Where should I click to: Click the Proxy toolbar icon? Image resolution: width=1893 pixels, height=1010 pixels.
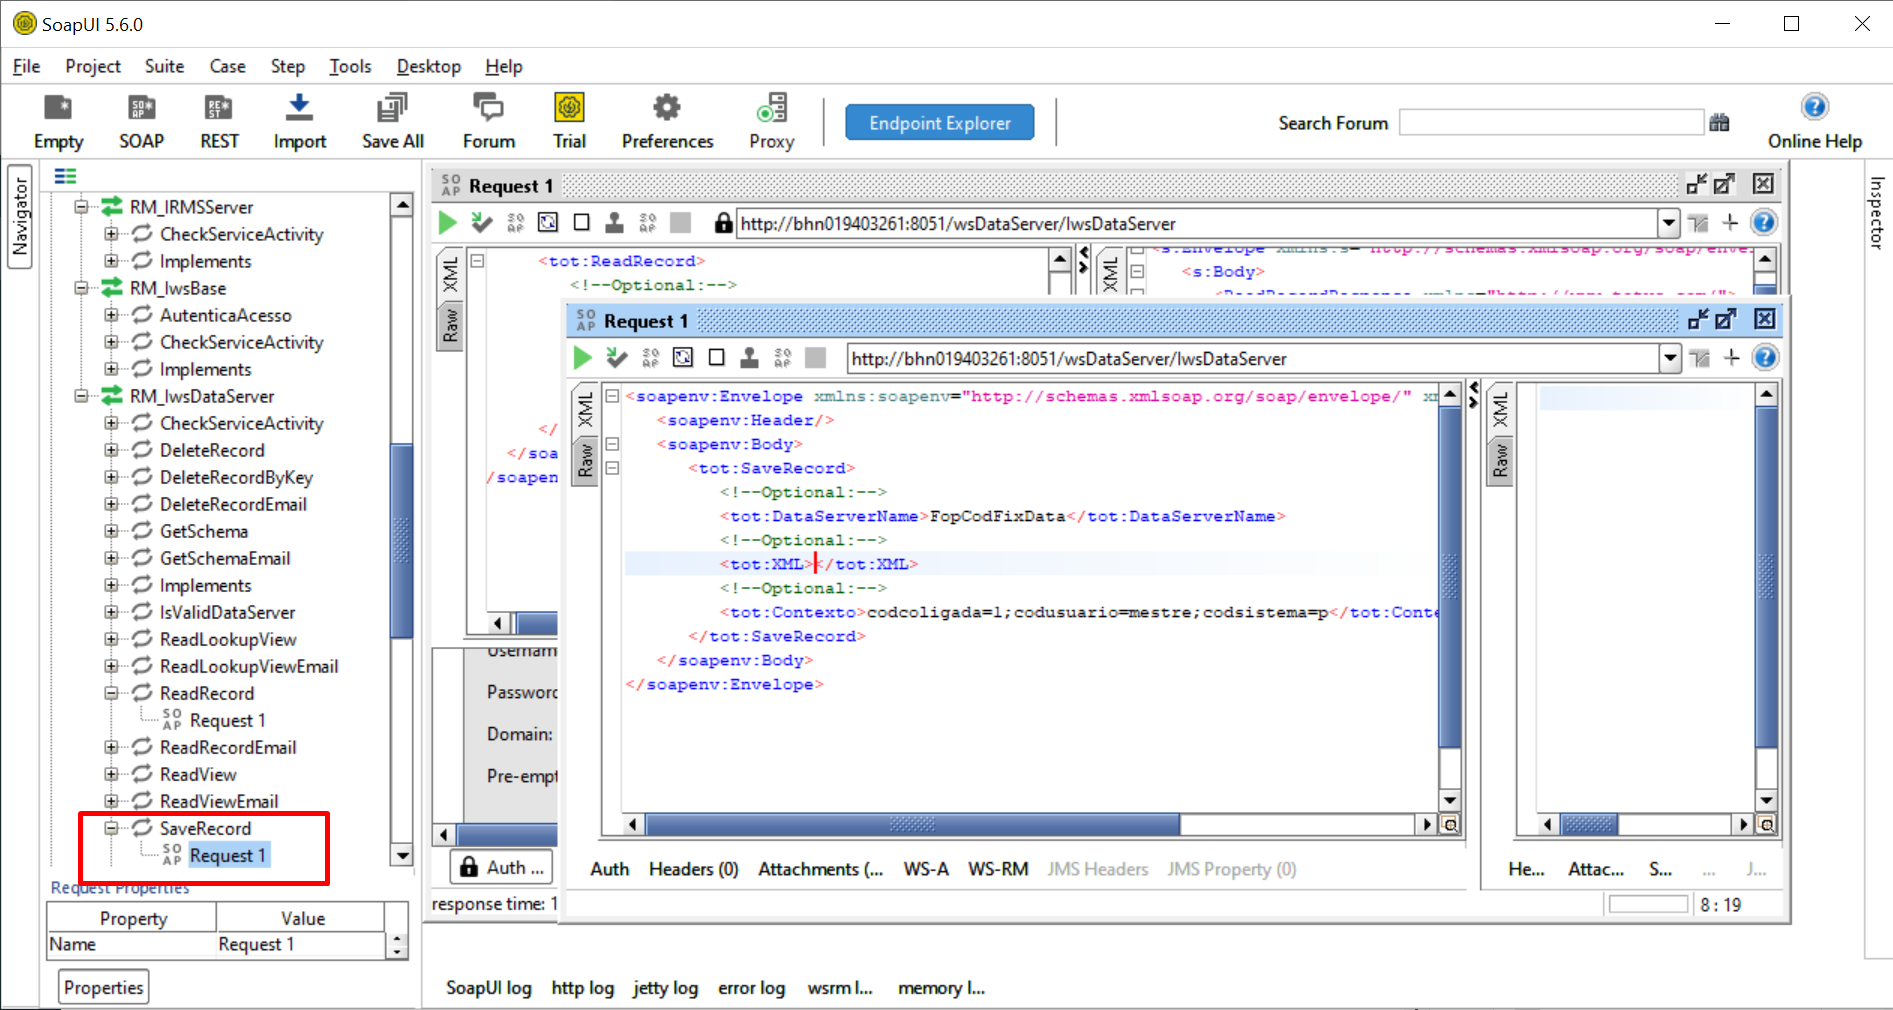[x=772, y=121]
